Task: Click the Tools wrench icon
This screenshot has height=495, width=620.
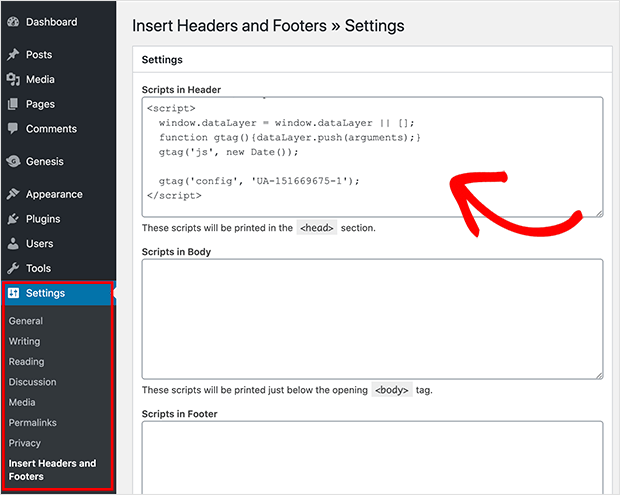Action: 13,268
